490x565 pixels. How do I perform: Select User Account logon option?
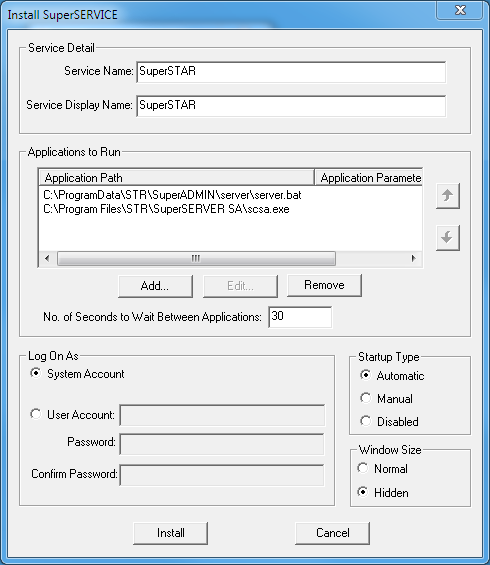pos(35,414)
